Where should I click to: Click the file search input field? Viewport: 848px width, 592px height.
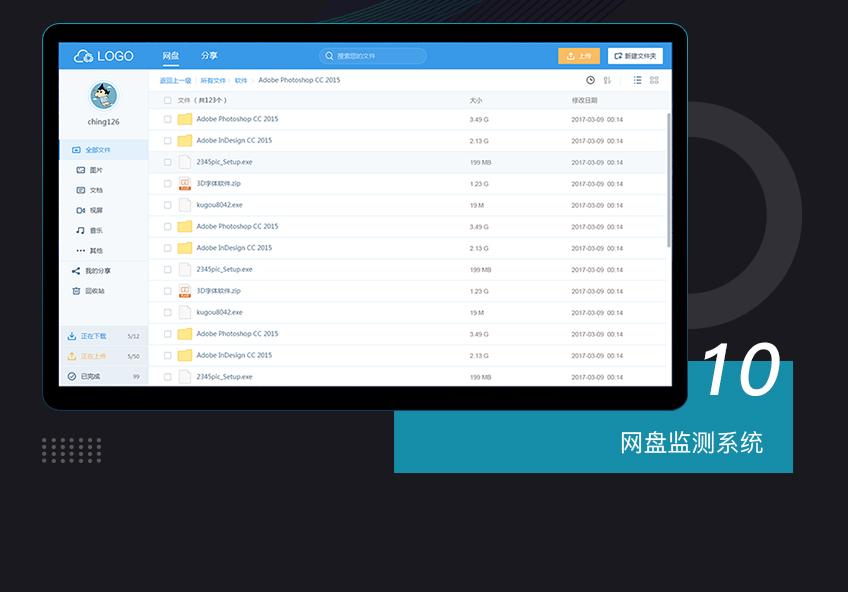click(x=373, y=56)
